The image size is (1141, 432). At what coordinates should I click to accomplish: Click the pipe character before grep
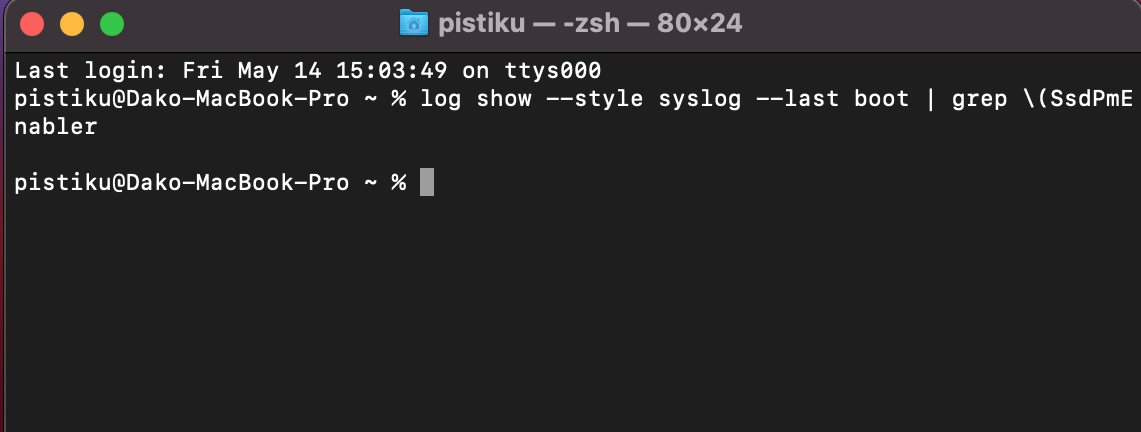click(930, 99)
